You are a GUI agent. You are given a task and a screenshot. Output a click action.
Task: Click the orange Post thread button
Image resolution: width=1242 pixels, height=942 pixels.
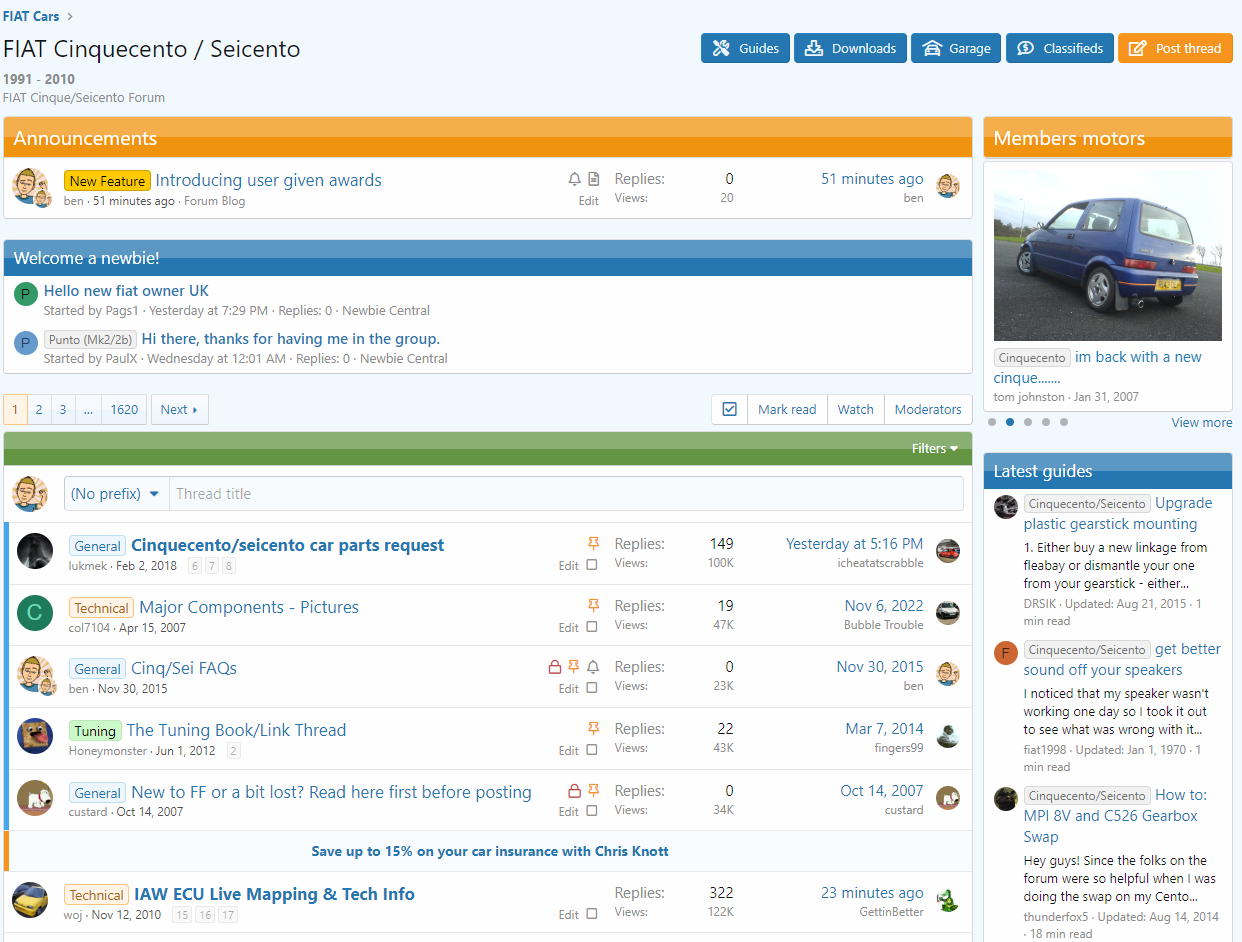1175,48
